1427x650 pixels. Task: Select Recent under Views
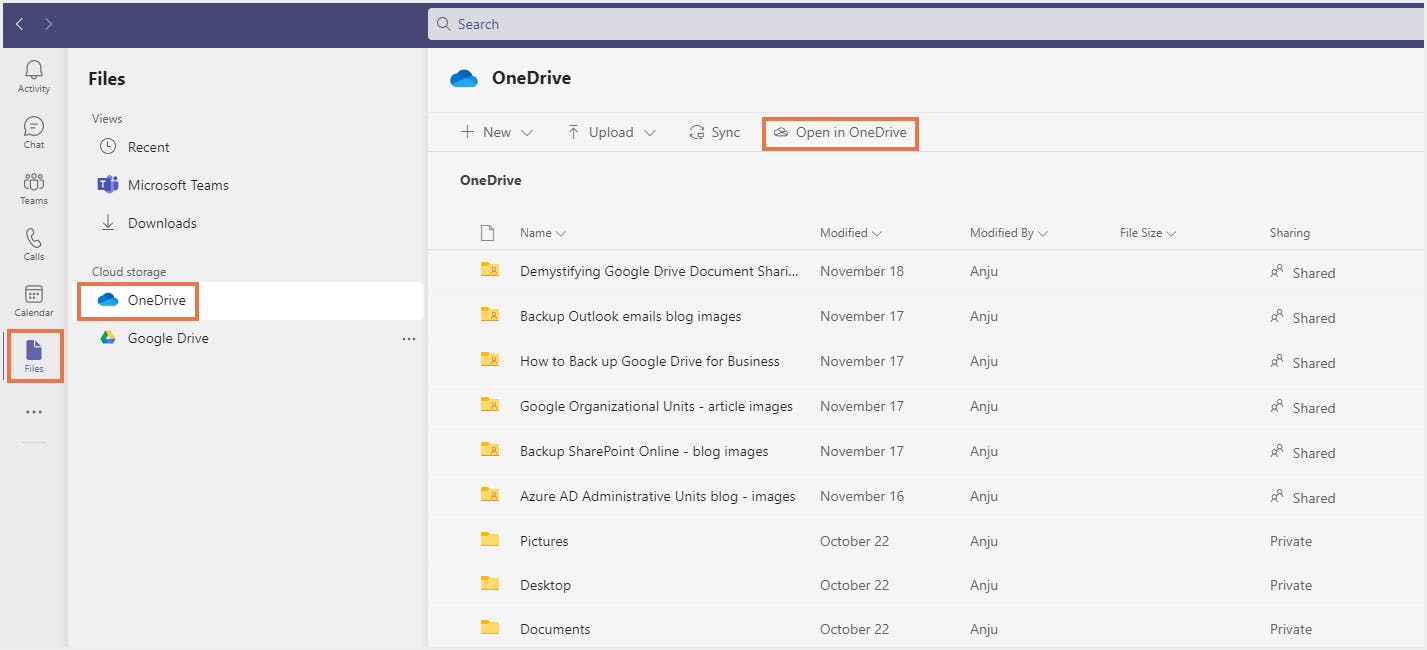tap(148, 147)
